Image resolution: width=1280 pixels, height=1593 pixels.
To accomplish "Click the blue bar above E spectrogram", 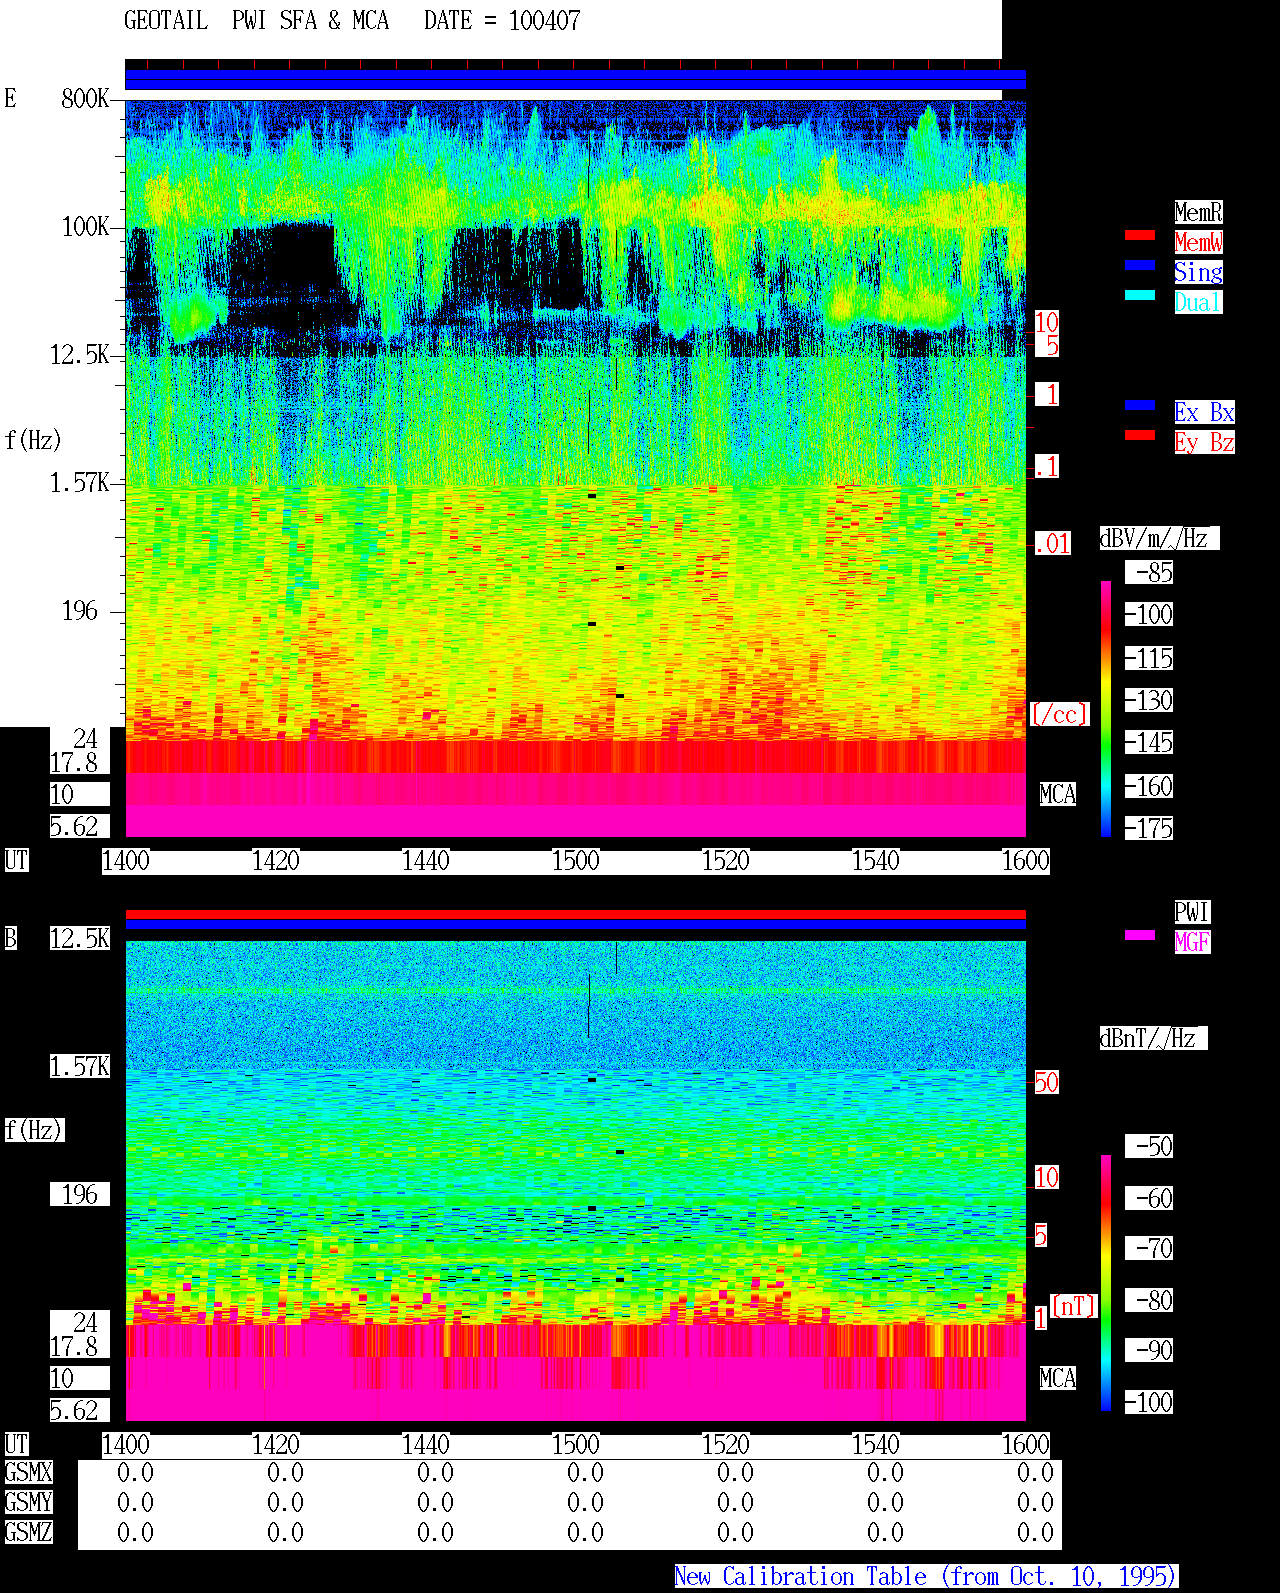I will [575, 80].
